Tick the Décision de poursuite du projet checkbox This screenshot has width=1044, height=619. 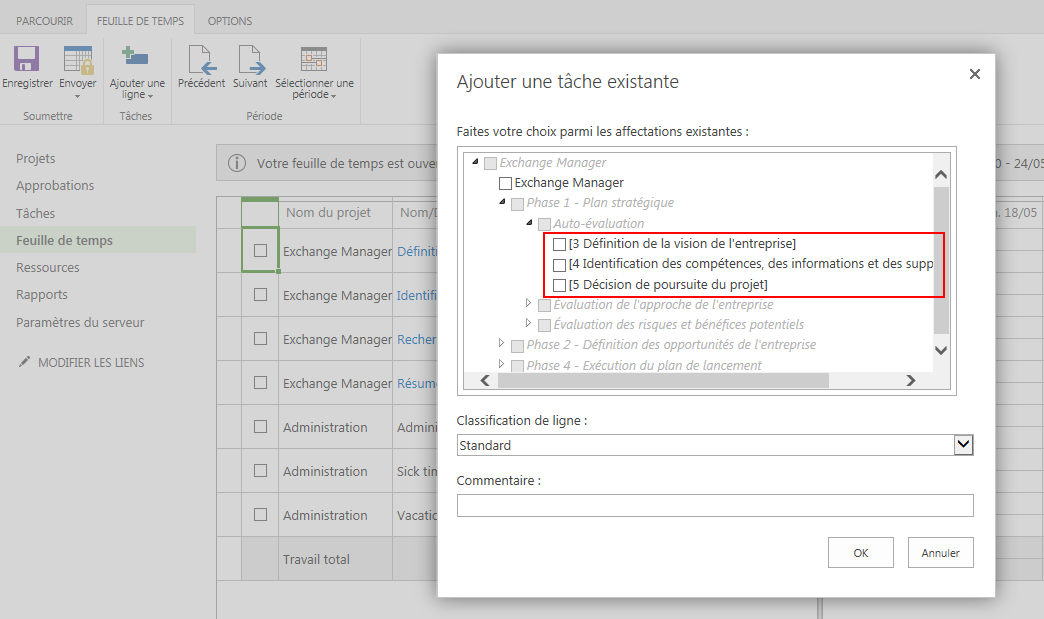click(x=559, y=286)
